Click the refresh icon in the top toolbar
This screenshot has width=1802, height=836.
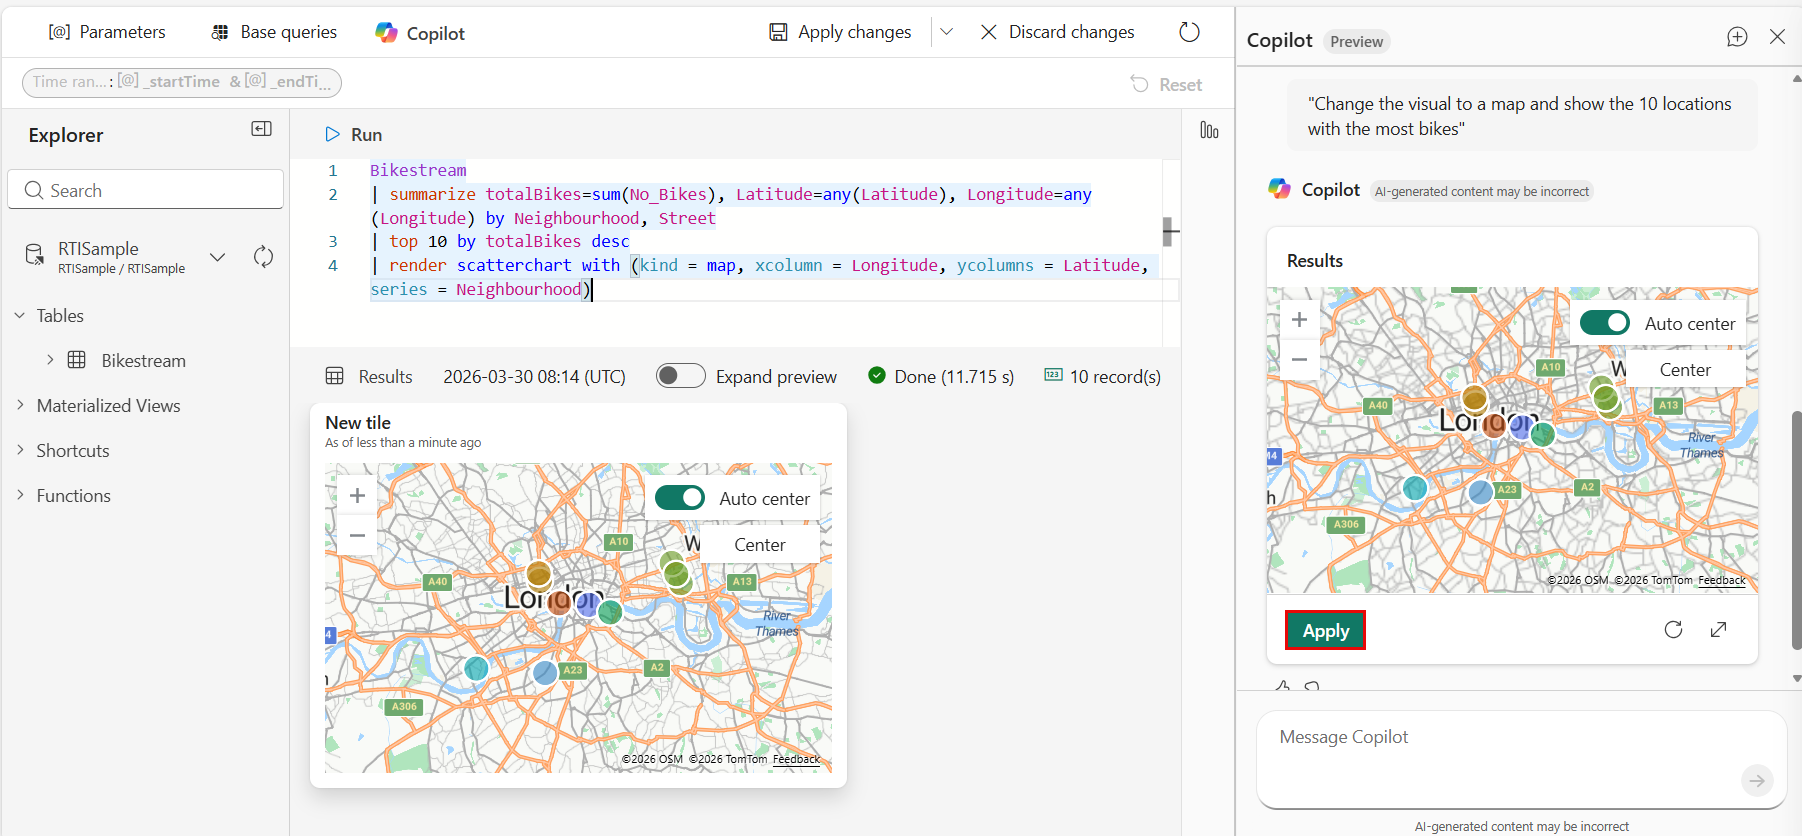click(x=1189, y=32)
